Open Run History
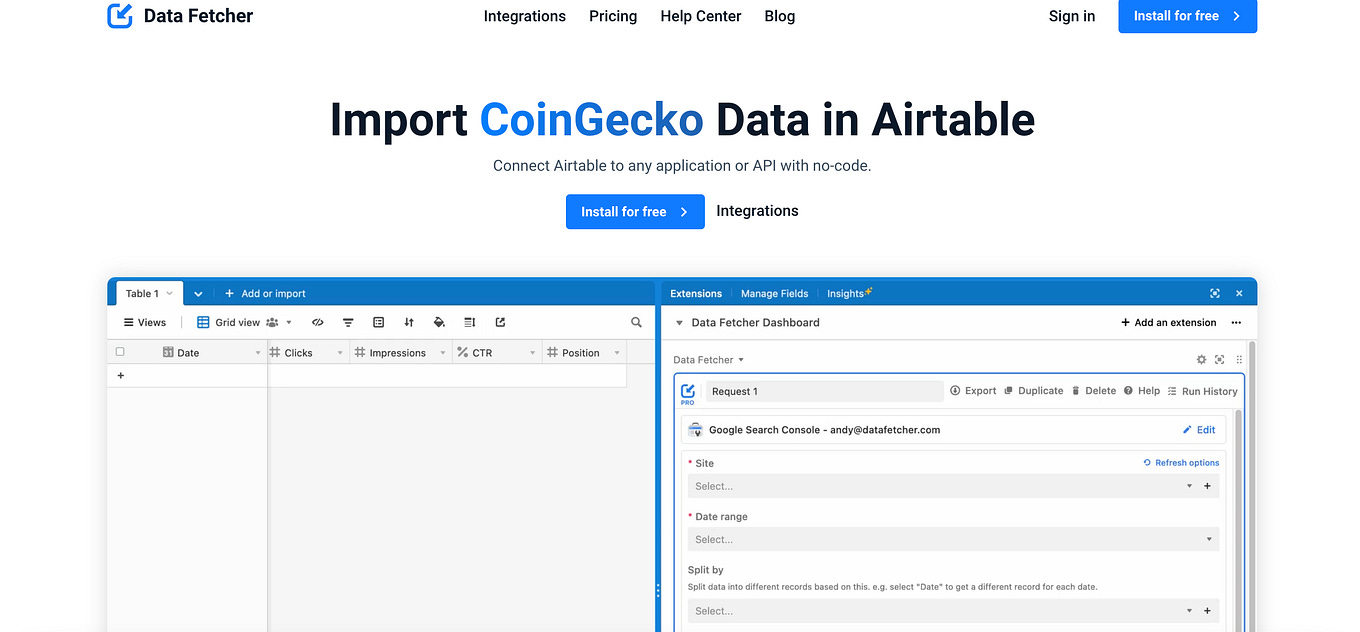 (x=1202, y=391)
